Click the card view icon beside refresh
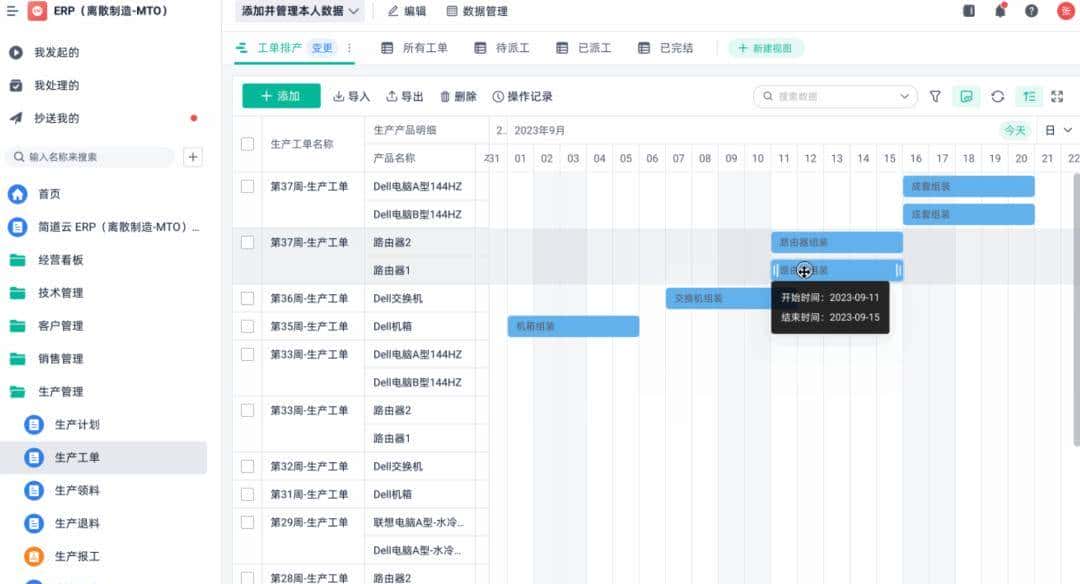Screen dimensions: 1080x584 click(966, 96)
